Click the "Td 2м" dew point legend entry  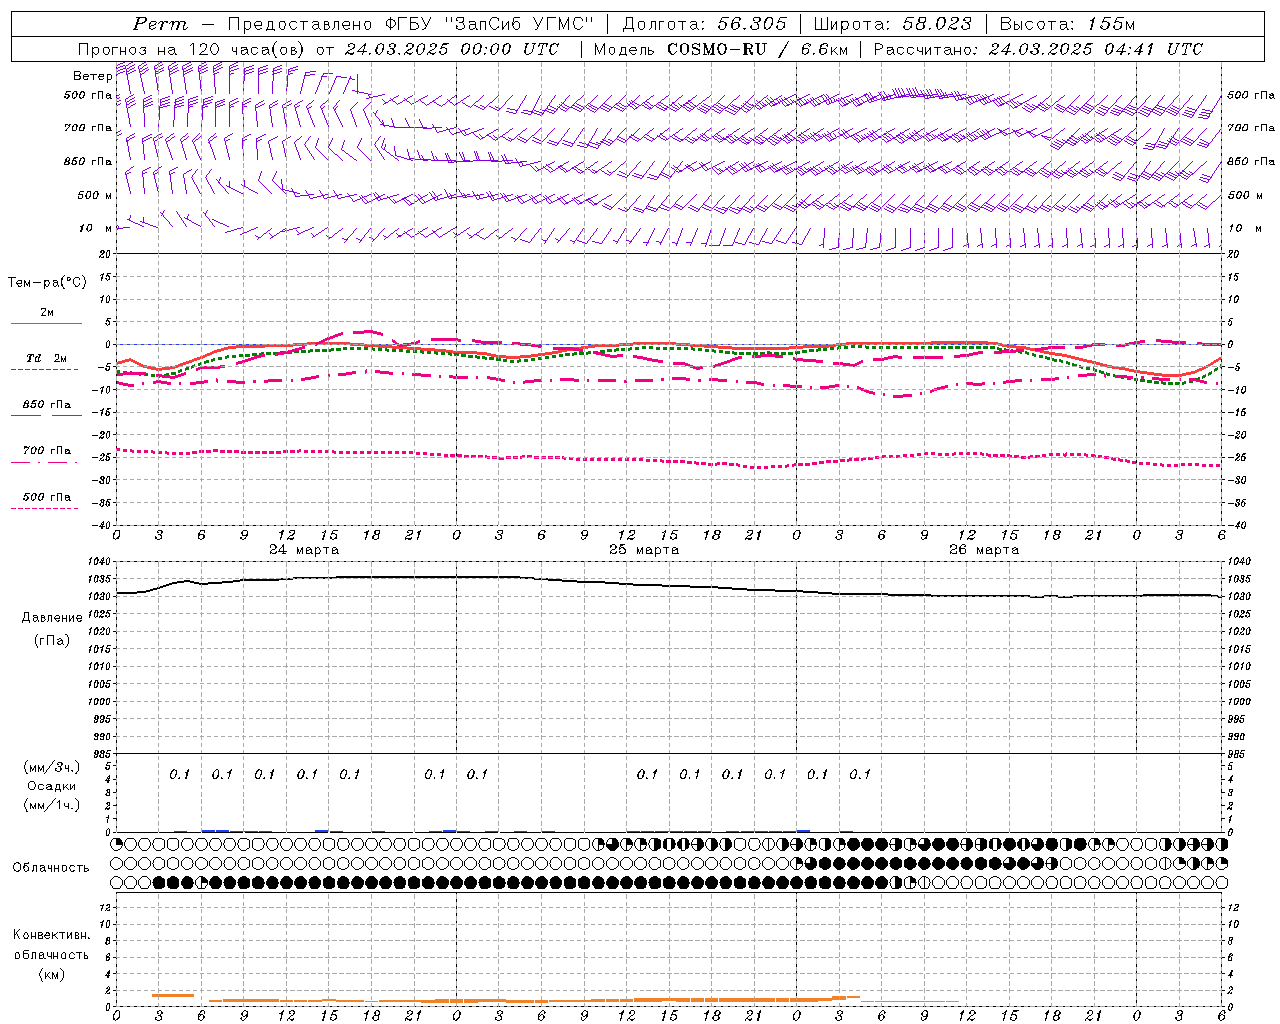[x=46, y=358]
